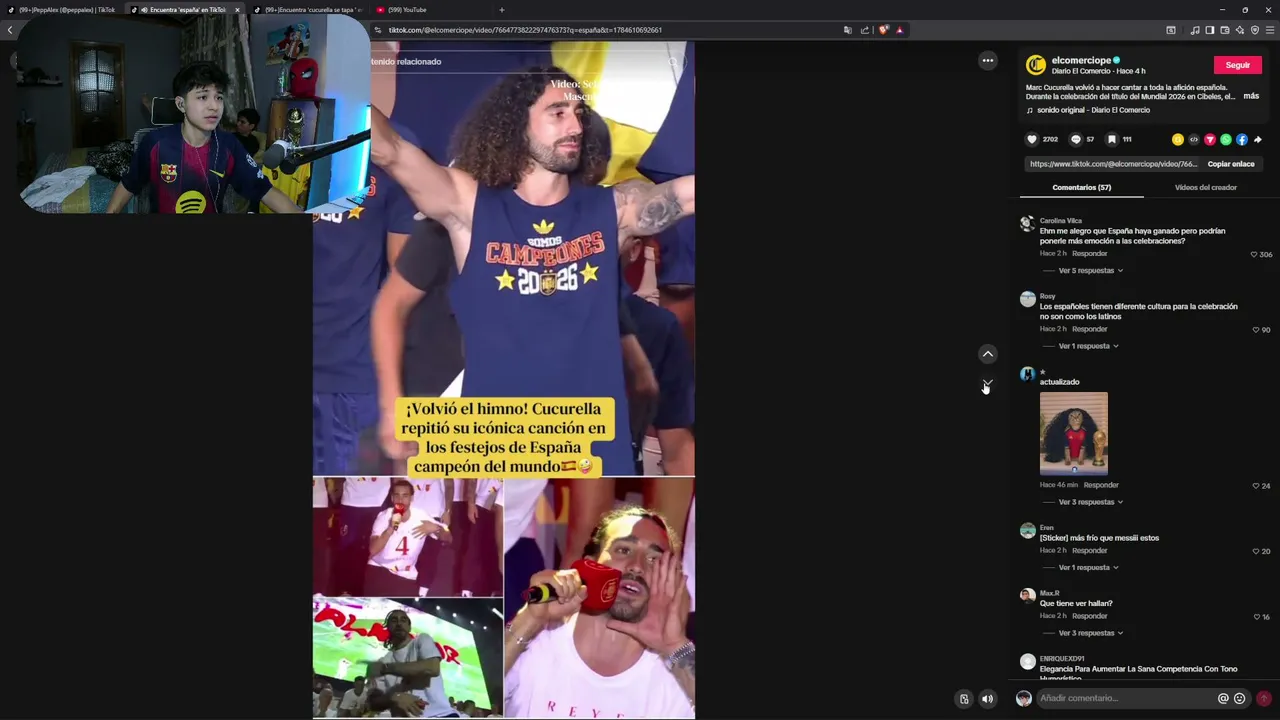Open the elcomerciope profile name

1081,60
